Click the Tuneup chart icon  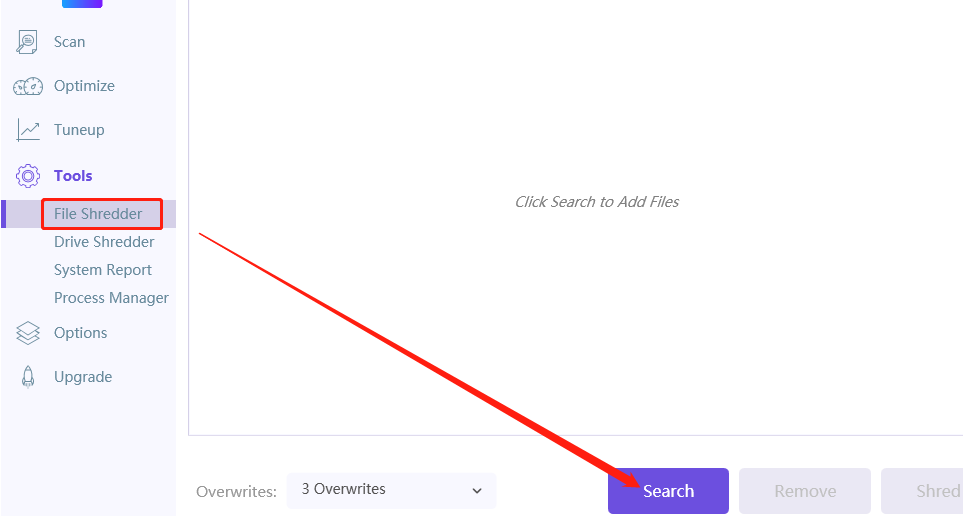(x=27, y=130)
